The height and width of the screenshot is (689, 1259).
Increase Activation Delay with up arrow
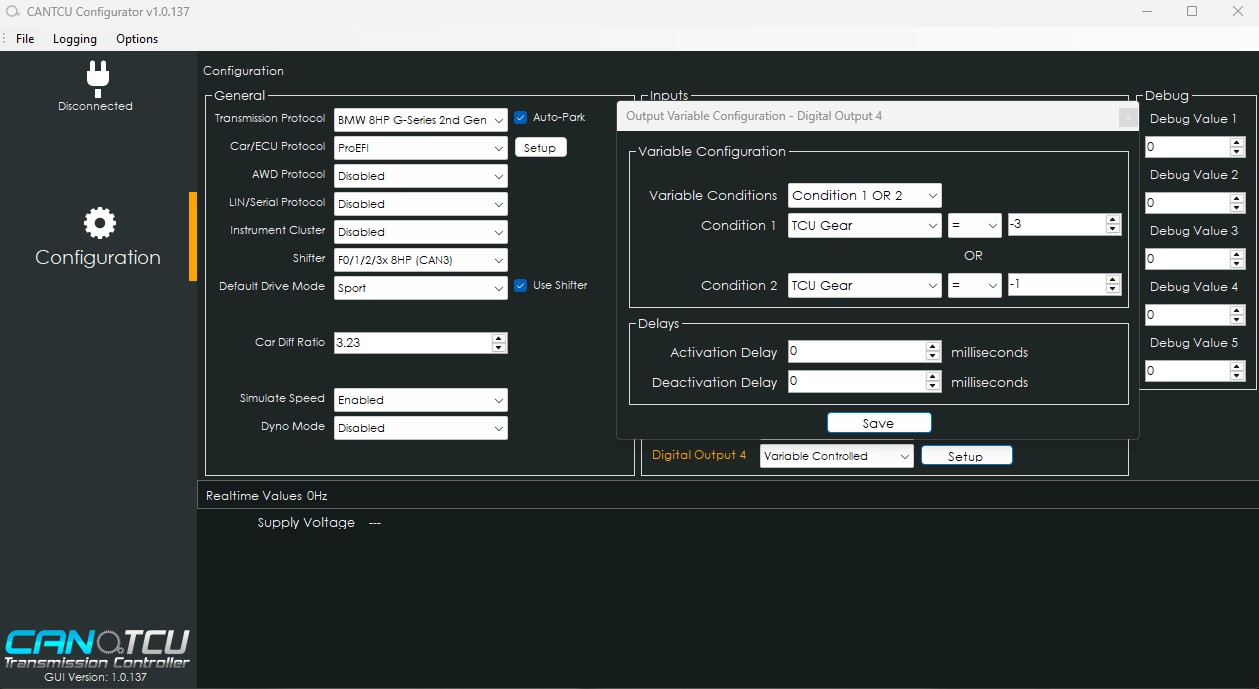pyautogui.click(x=933, y=347)
